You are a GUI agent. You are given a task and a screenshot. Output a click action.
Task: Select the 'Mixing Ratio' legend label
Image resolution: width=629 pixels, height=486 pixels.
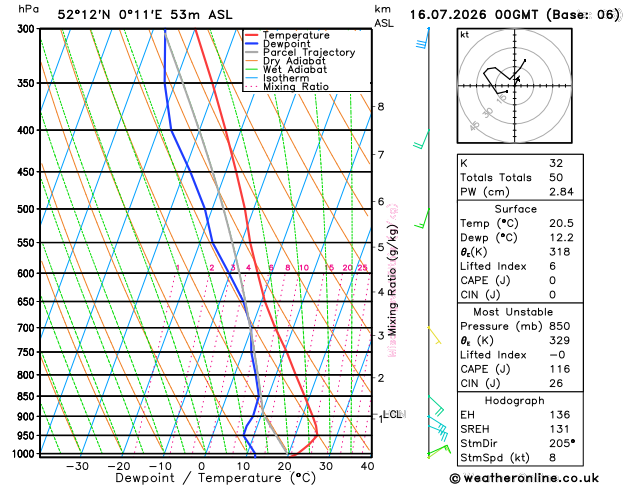click(x=296, y=87)
